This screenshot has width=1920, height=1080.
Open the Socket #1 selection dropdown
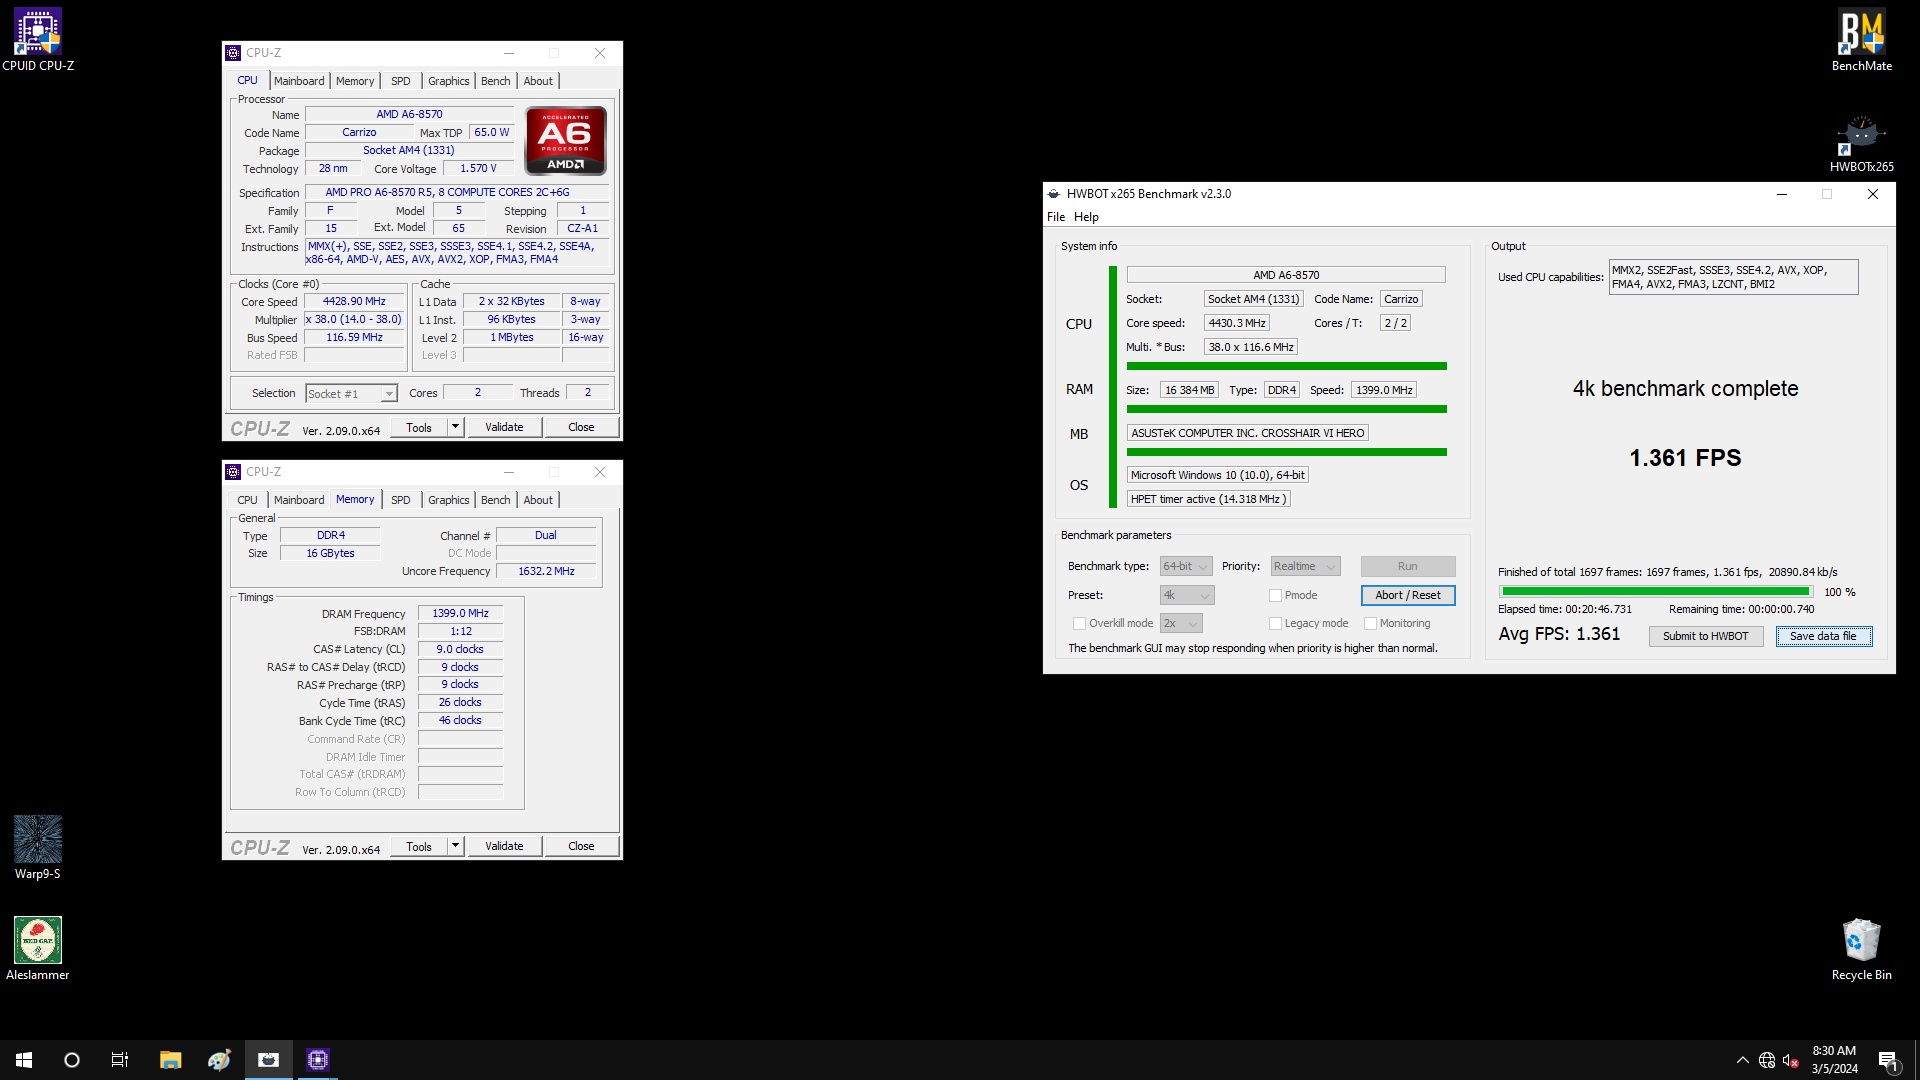click(x=351, y=394)
